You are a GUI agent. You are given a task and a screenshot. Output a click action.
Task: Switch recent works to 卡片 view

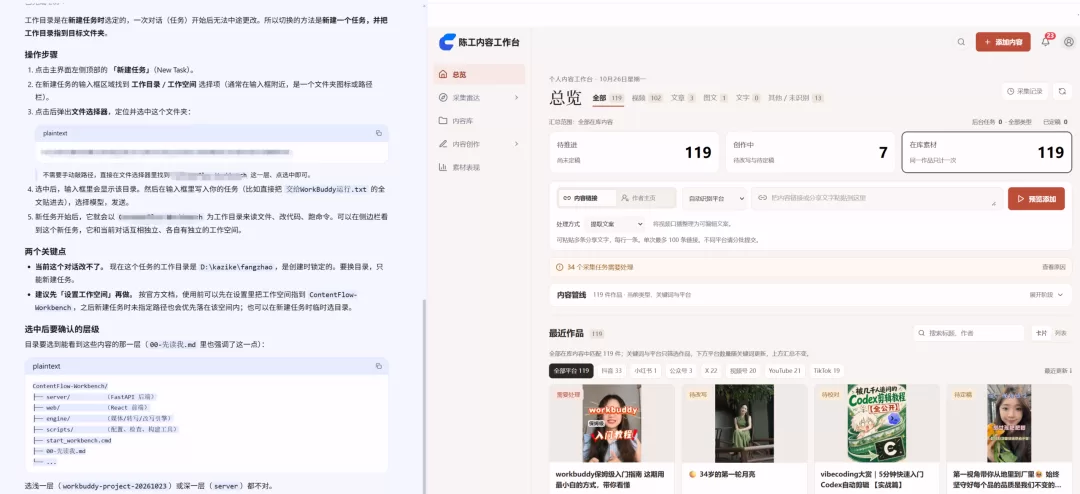(x=1041, y=333)
